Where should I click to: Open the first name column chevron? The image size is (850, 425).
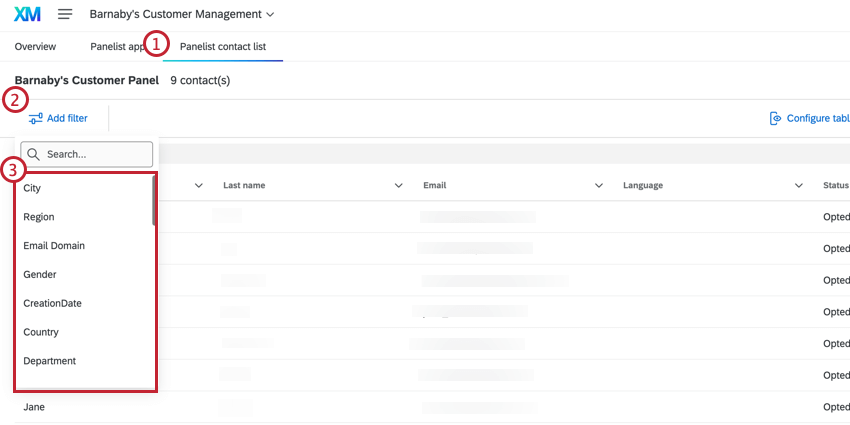pos(198,185)
